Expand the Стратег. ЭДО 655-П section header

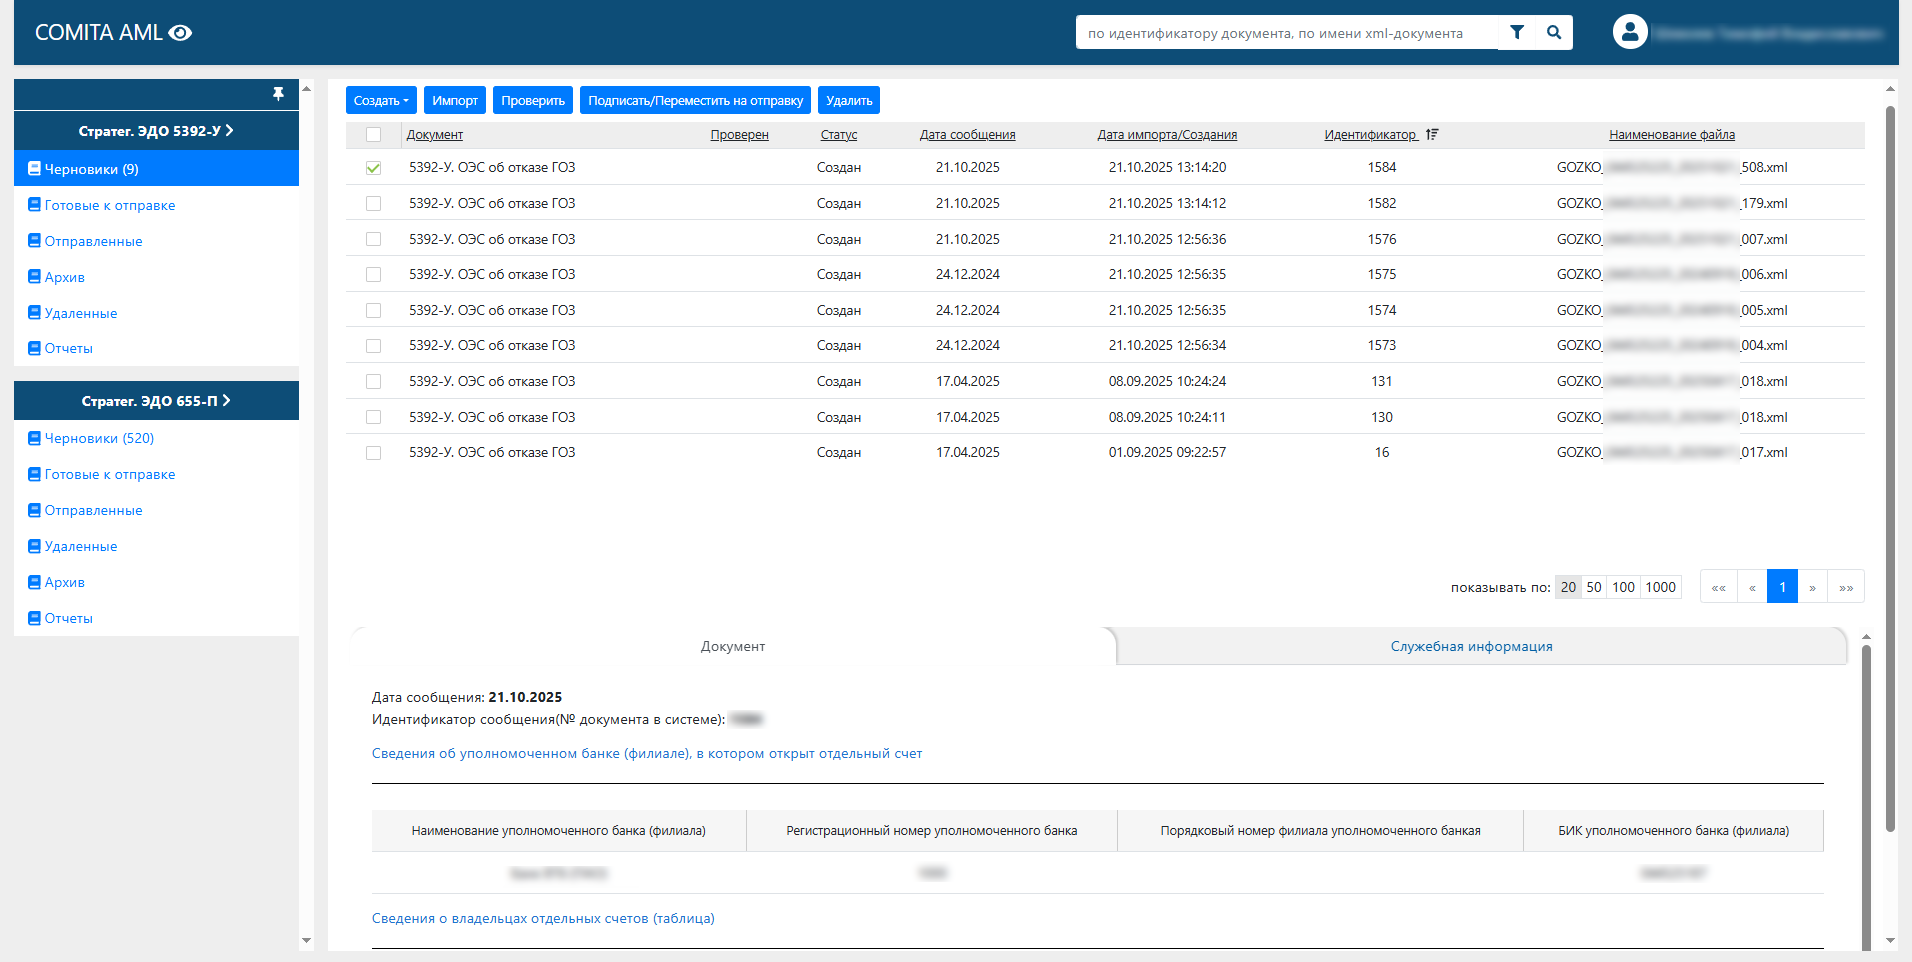(x=156, y=401)
